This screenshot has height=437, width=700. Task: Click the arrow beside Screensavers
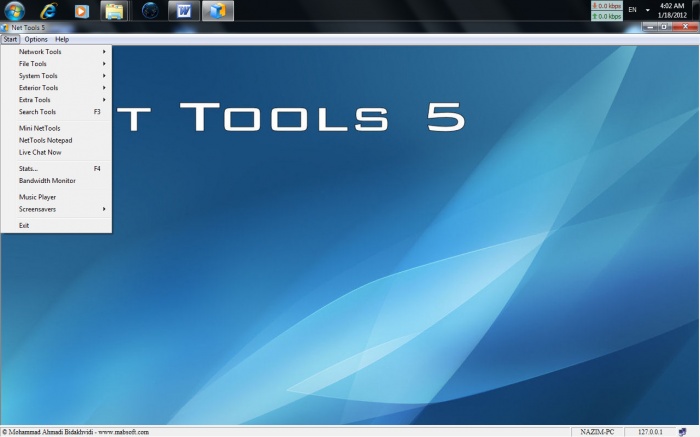tap(104, 209)
